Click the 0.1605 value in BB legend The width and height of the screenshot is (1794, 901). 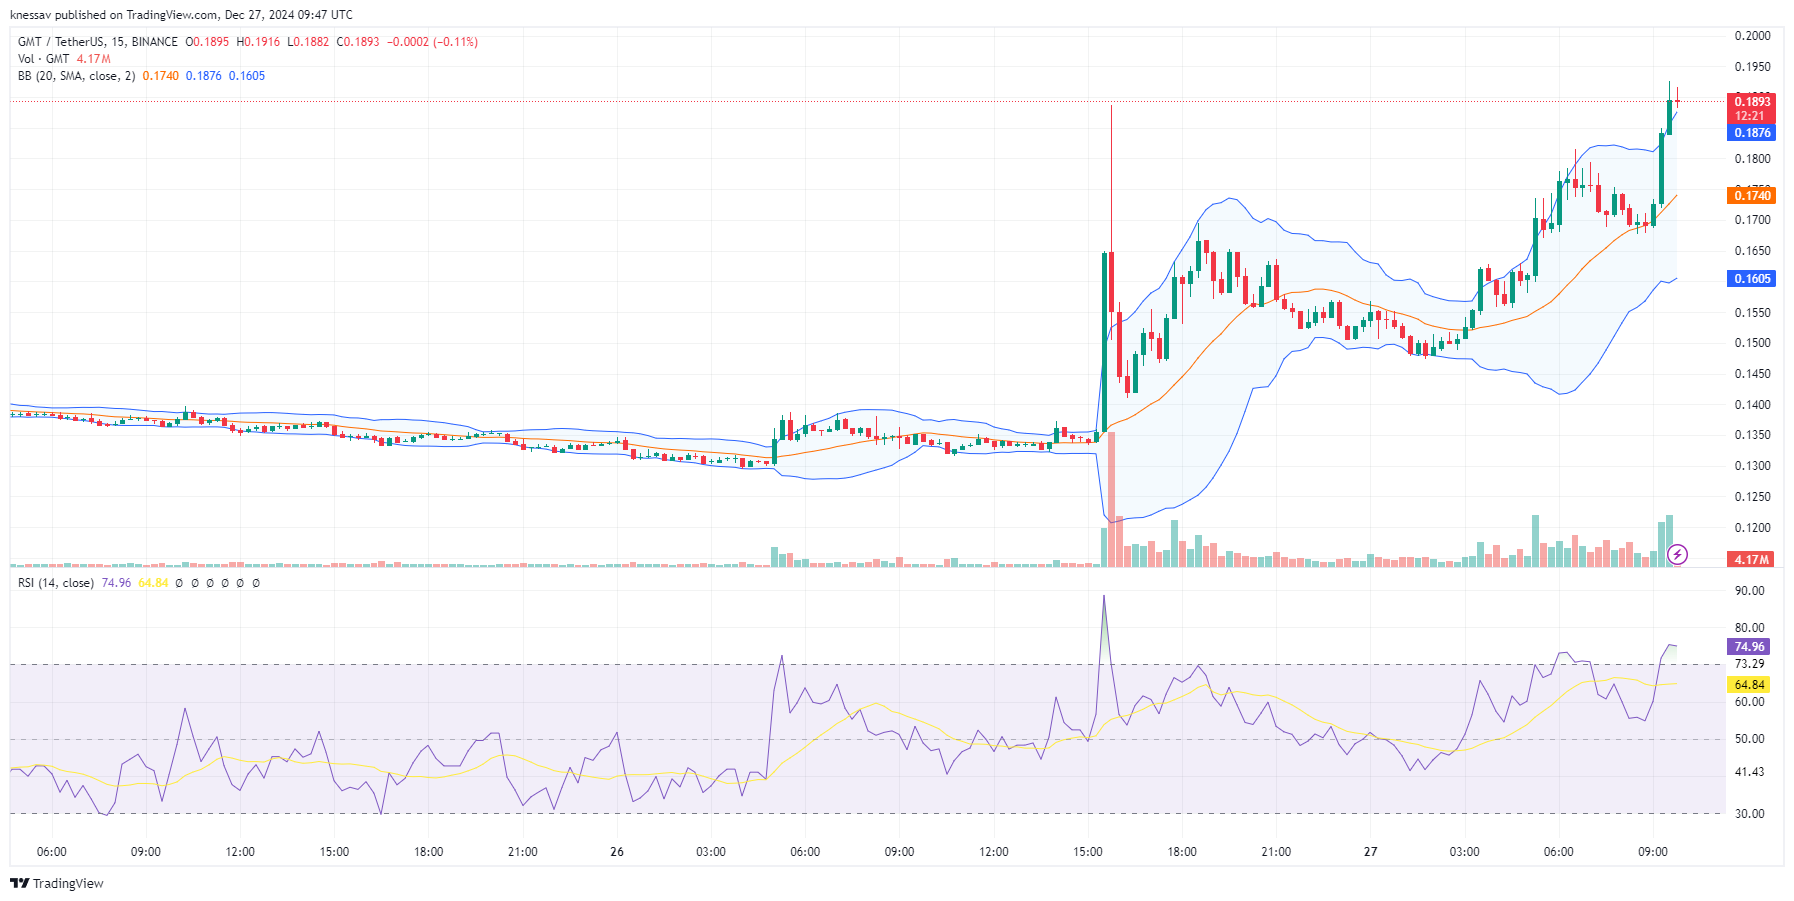(247, 76)
